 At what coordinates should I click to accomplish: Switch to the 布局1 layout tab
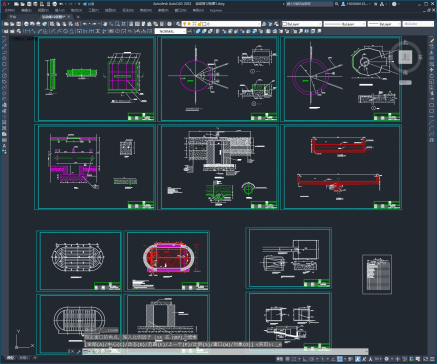click(x=23, y=358)
